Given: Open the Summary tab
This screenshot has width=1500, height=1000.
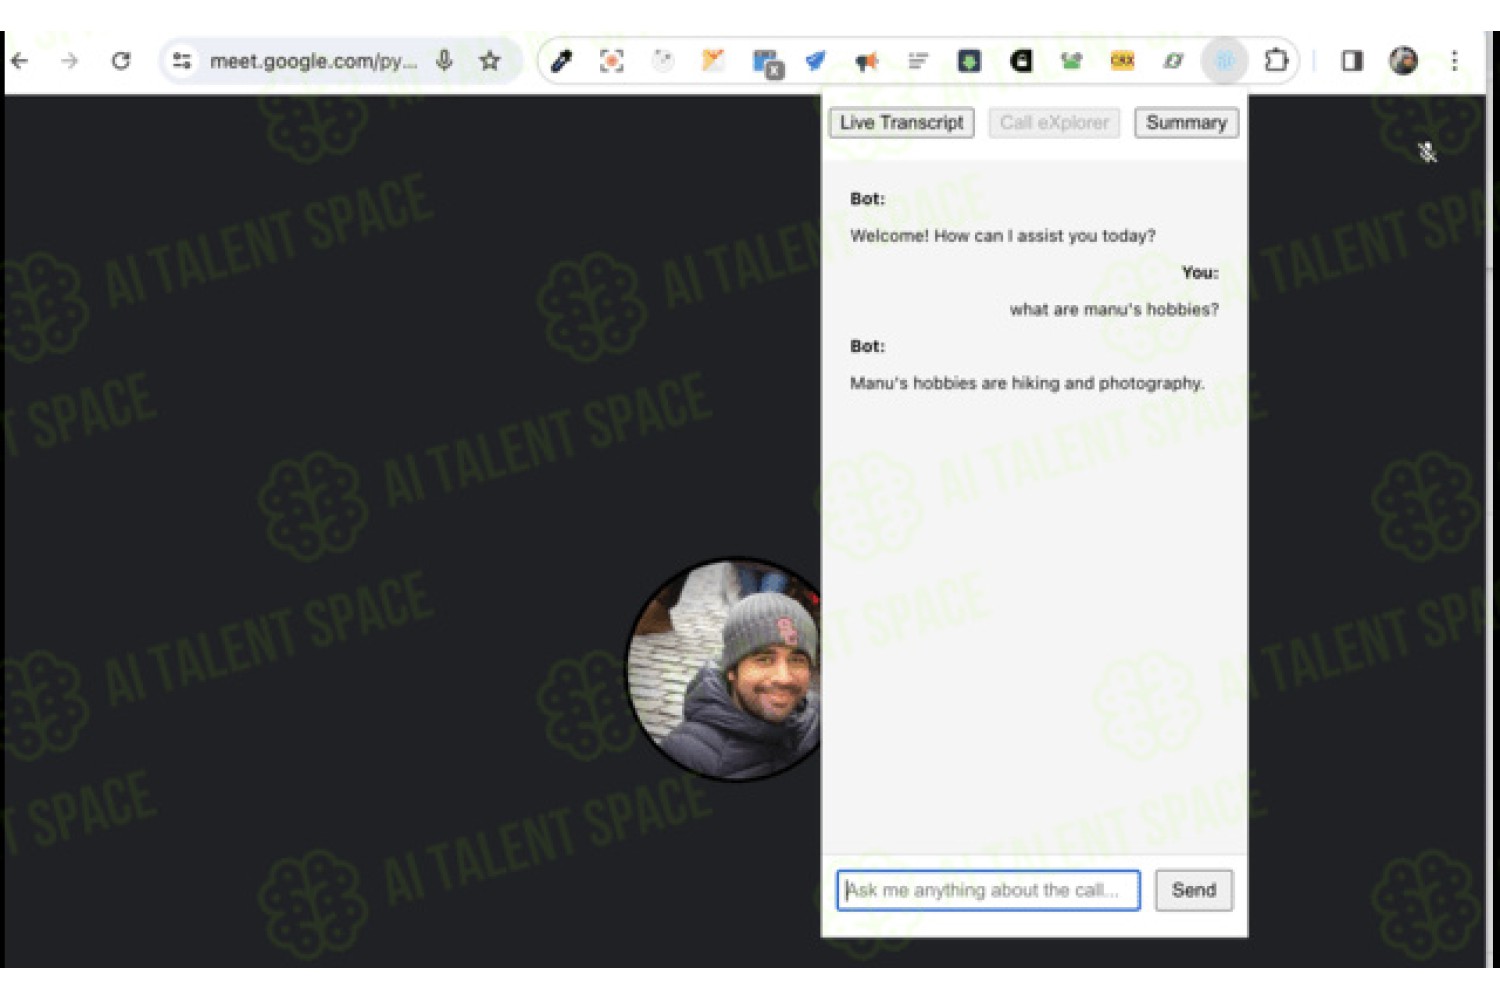Looking at the screenshot, I should pyautogui.click(x=1186, y=123).
